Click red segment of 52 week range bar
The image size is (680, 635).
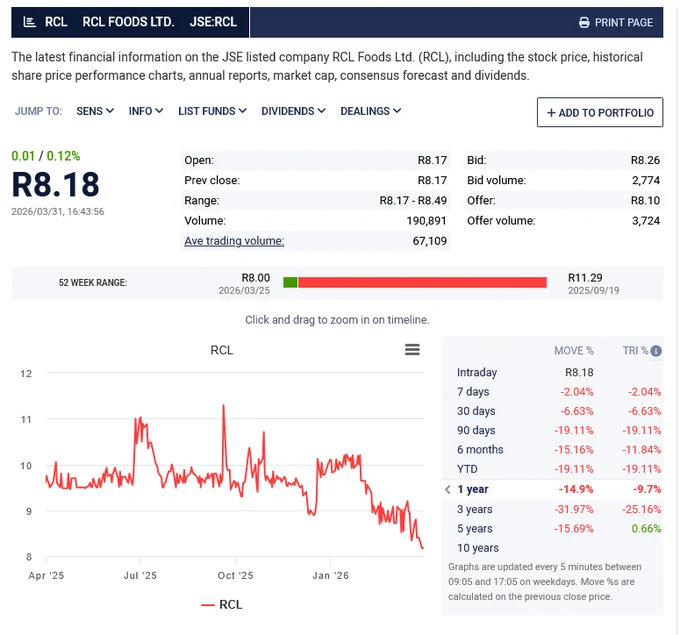click(422, 282)
